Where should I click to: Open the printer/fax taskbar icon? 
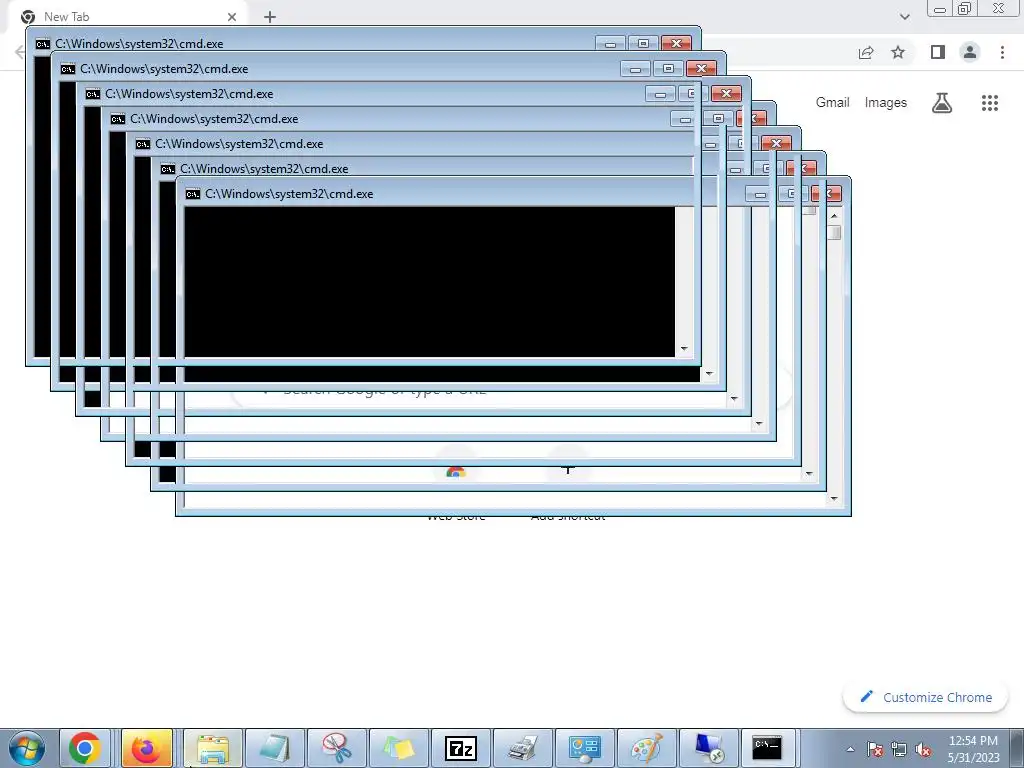click(x=522, y=748)
